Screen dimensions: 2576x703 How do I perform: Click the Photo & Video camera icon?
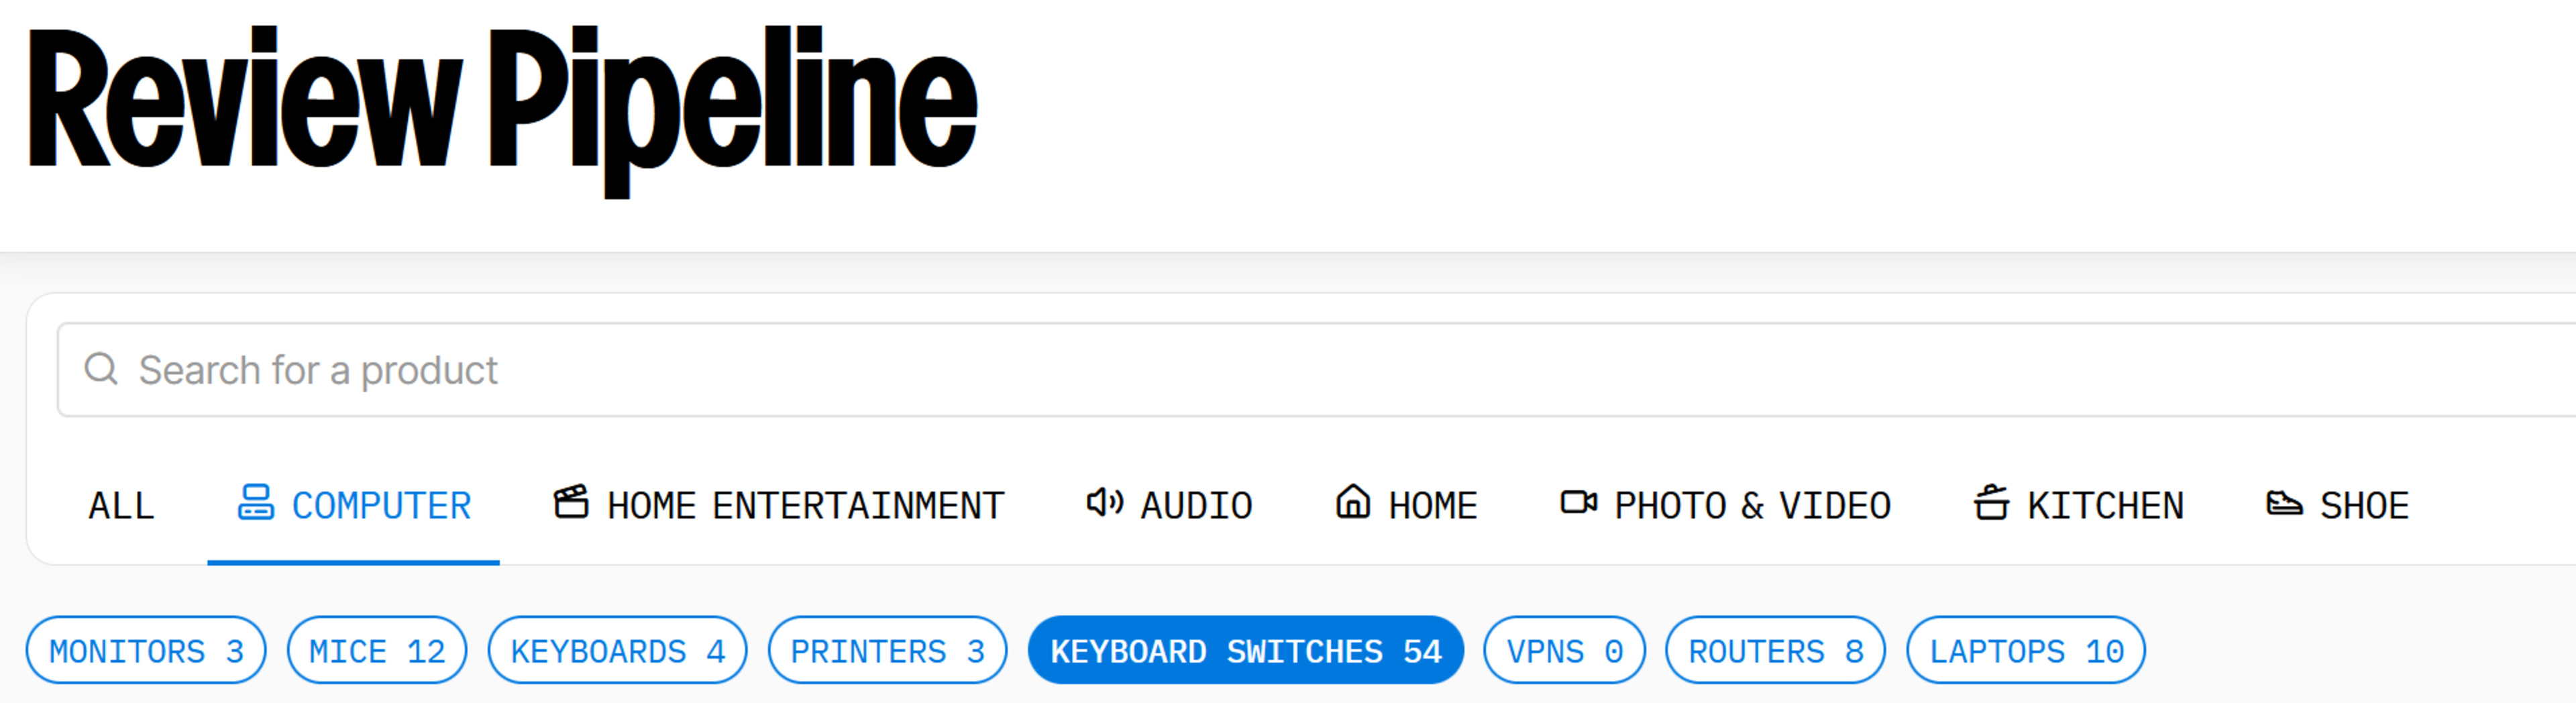coord(1578,502)
